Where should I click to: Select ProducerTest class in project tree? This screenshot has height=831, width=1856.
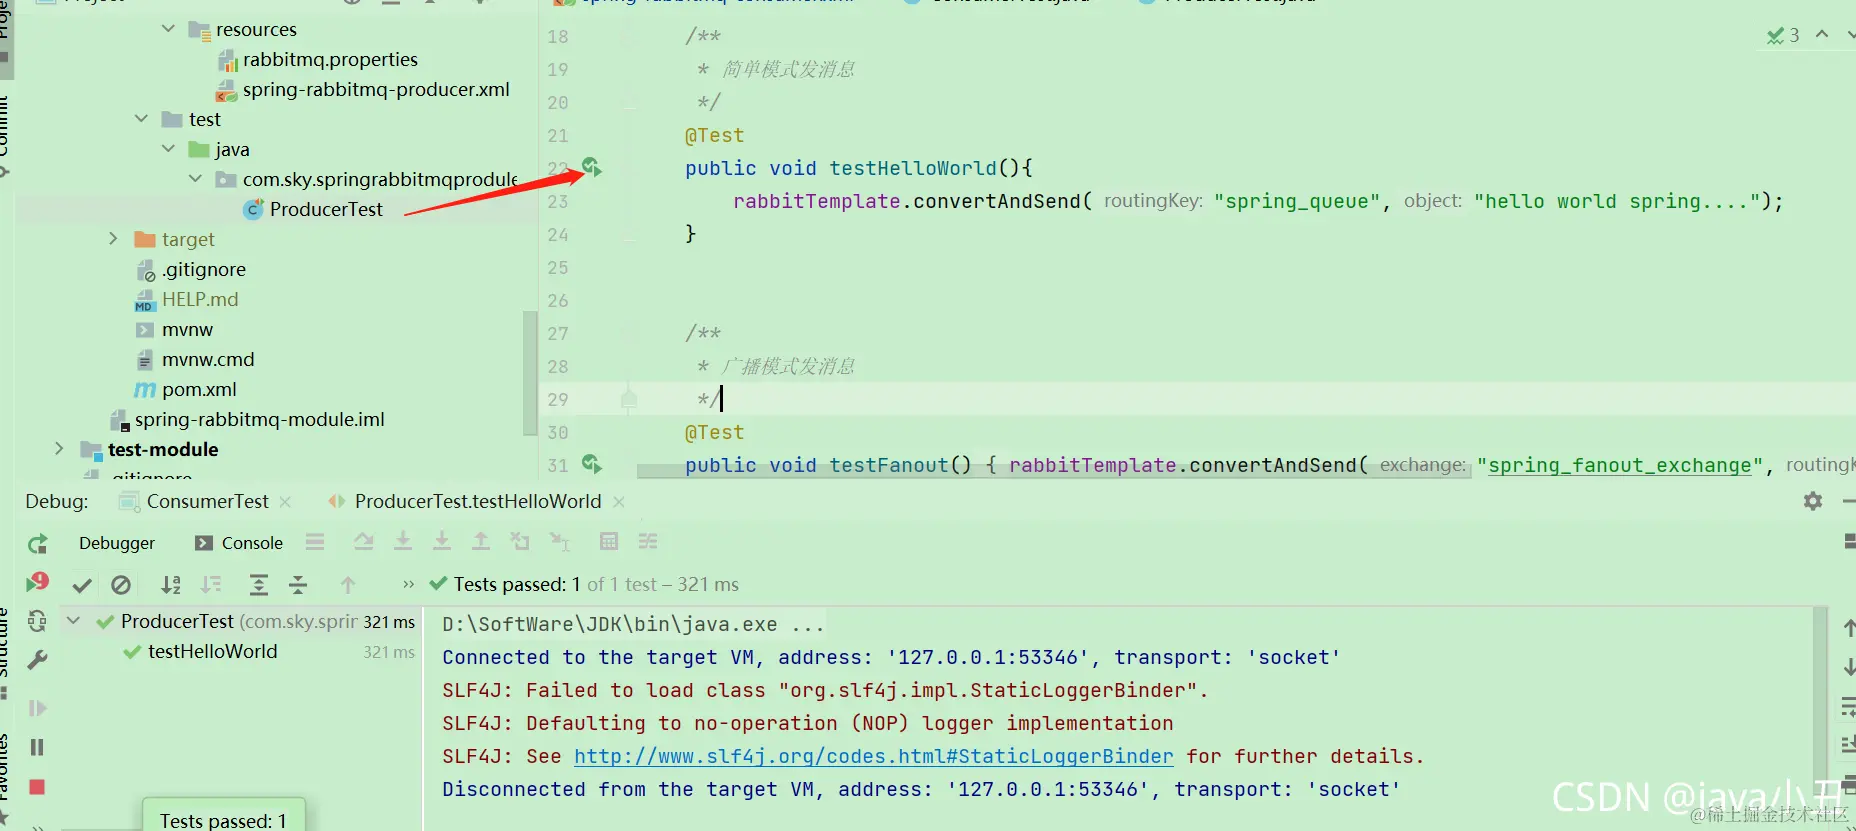326,210
